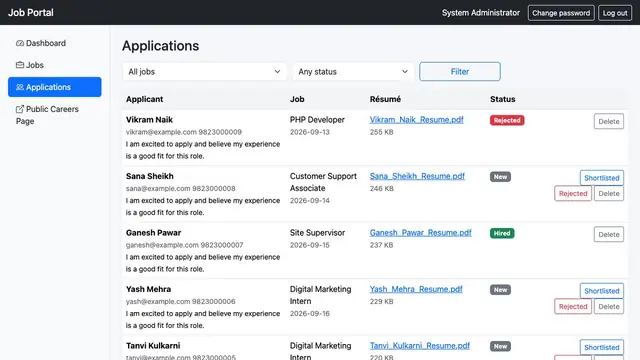This screenshot has height=360, width=640.
Task: Click the applicant name Vikram Naik
Action: pyautogui.click(x=149, y=120)
